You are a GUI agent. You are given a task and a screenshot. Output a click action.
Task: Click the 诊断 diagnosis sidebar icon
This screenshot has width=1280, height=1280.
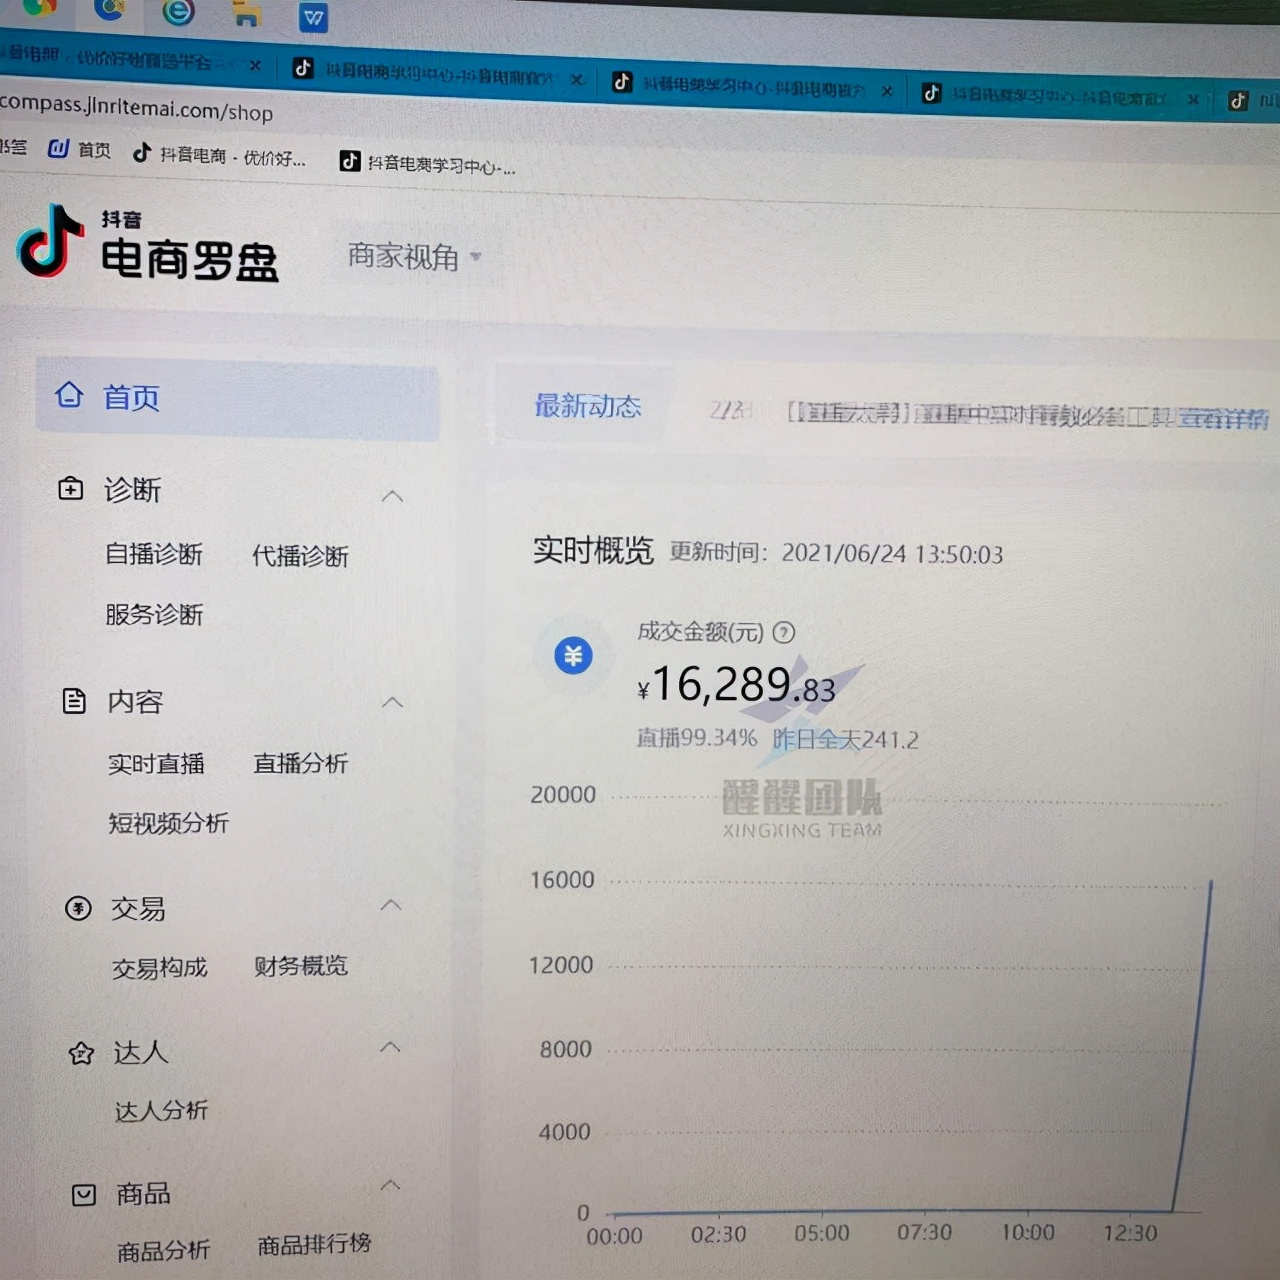(x=70, y=489)
